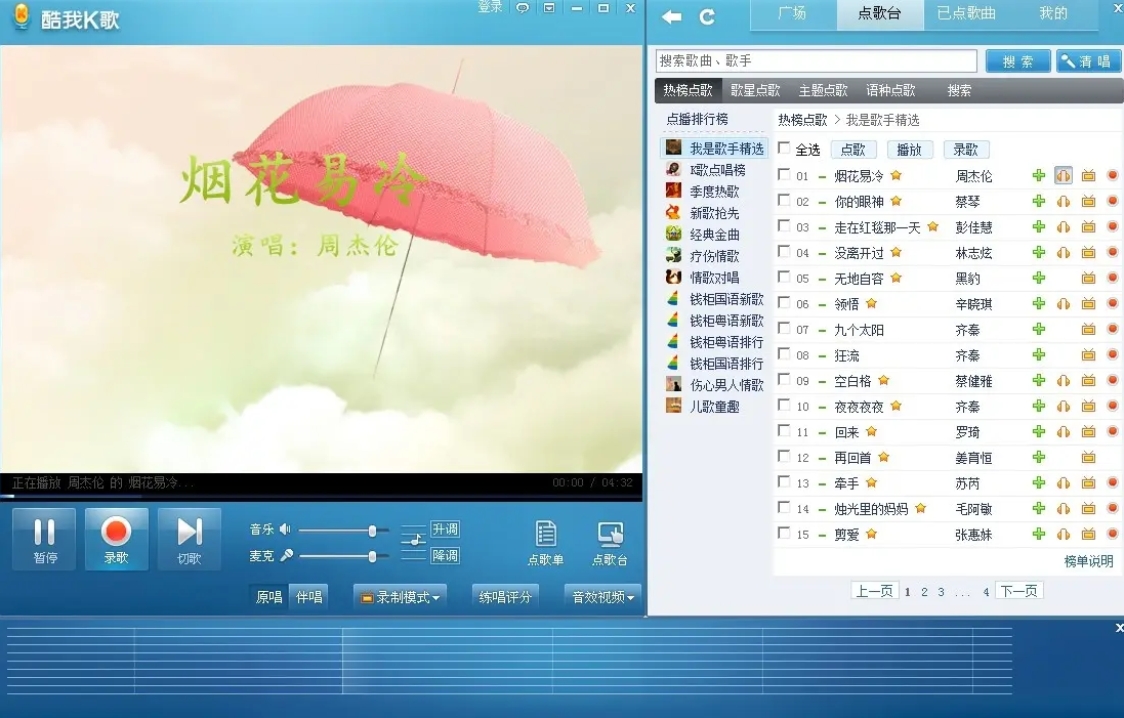Seek on the playback progress bar
Screen dimensions: 1124x718
(x=321, y=495)
